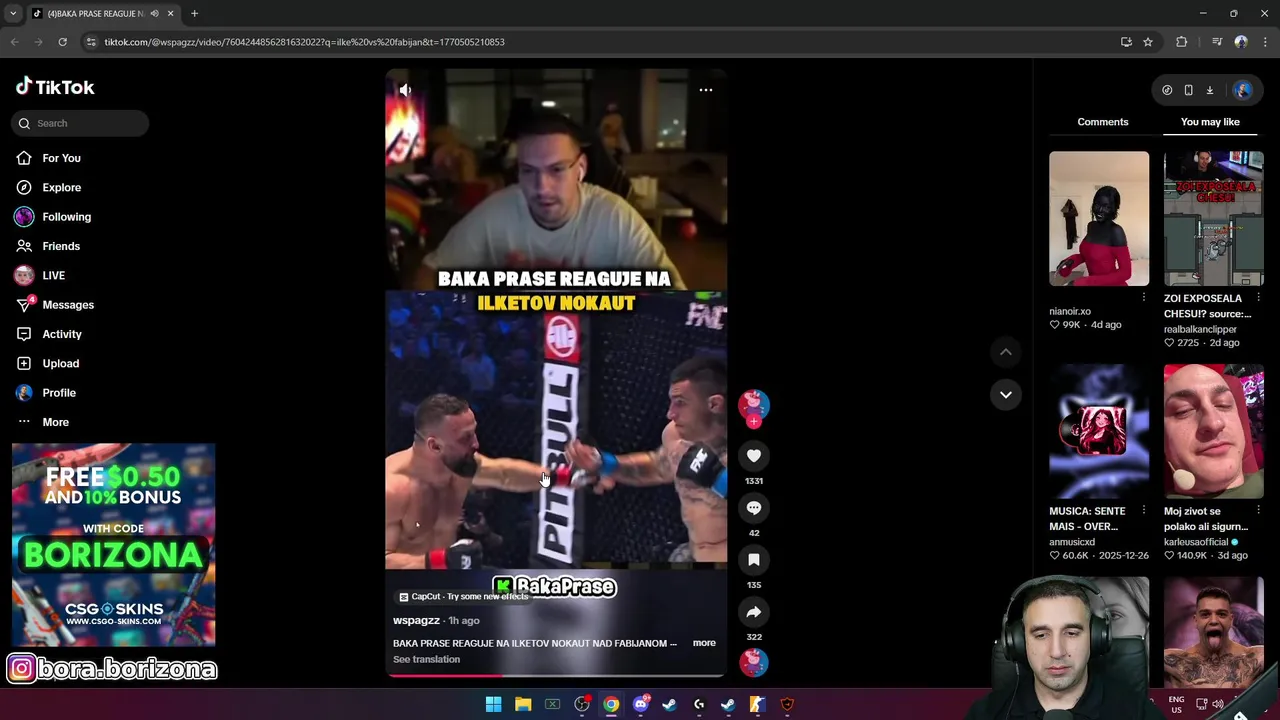Follow the creator via the red plus badge
Viewport: 1280px width, 720px height.
[x=754, y=422]
